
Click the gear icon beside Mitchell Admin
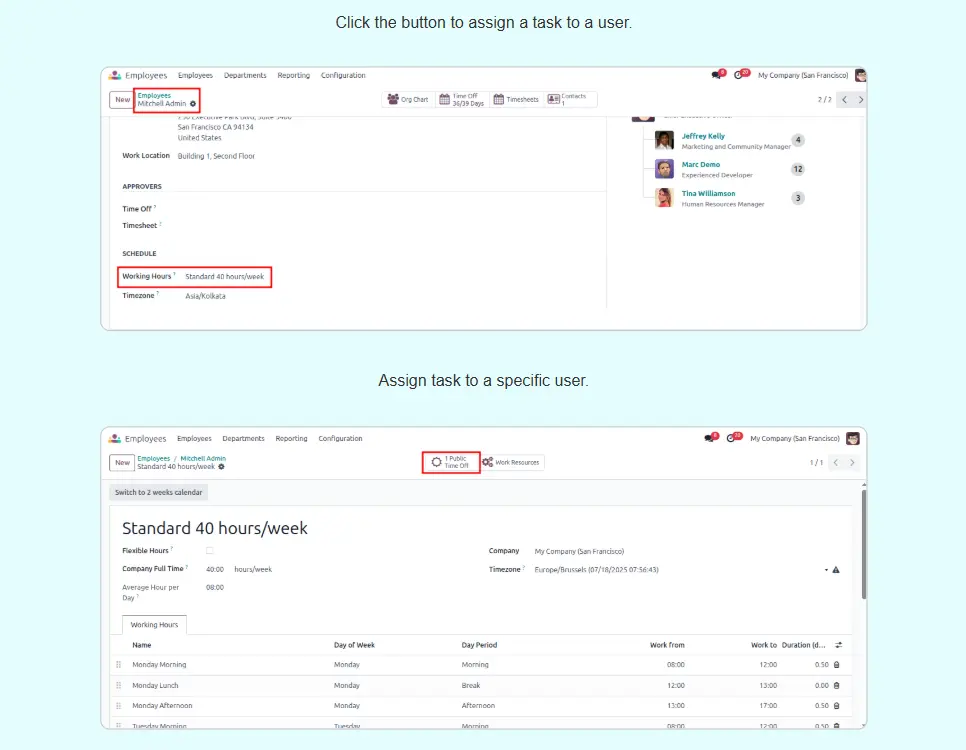[193, 104]
